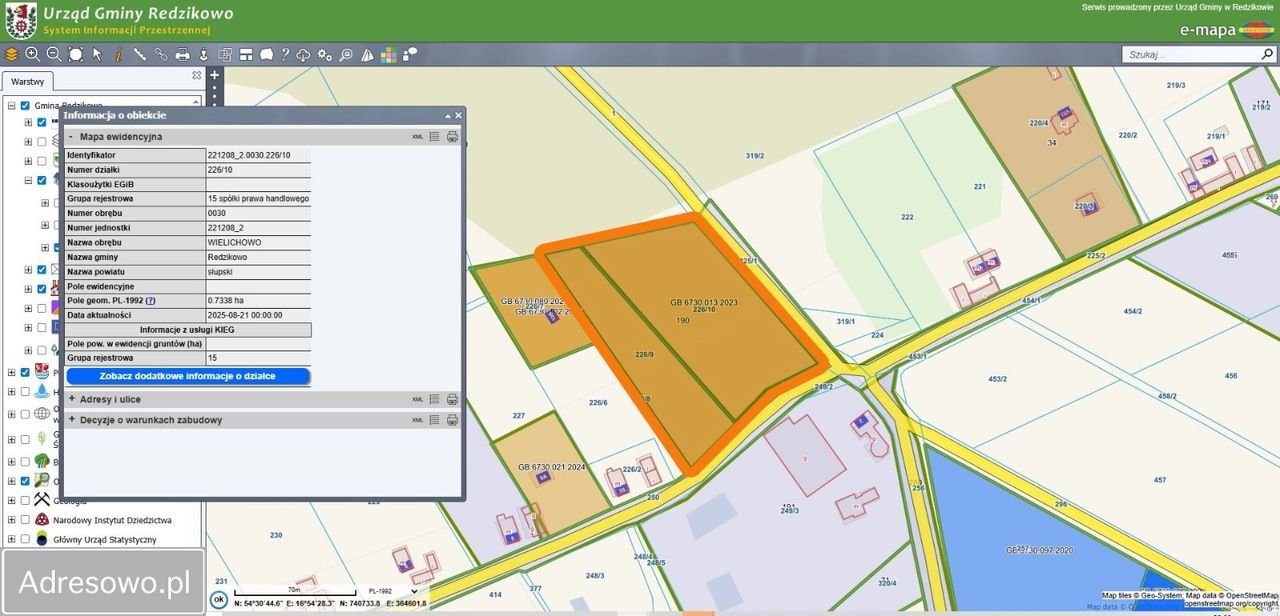Select the zoom in magnifier tool
Image resolution: width=1280 pixels, height=616 pixels.
[32, 54]
